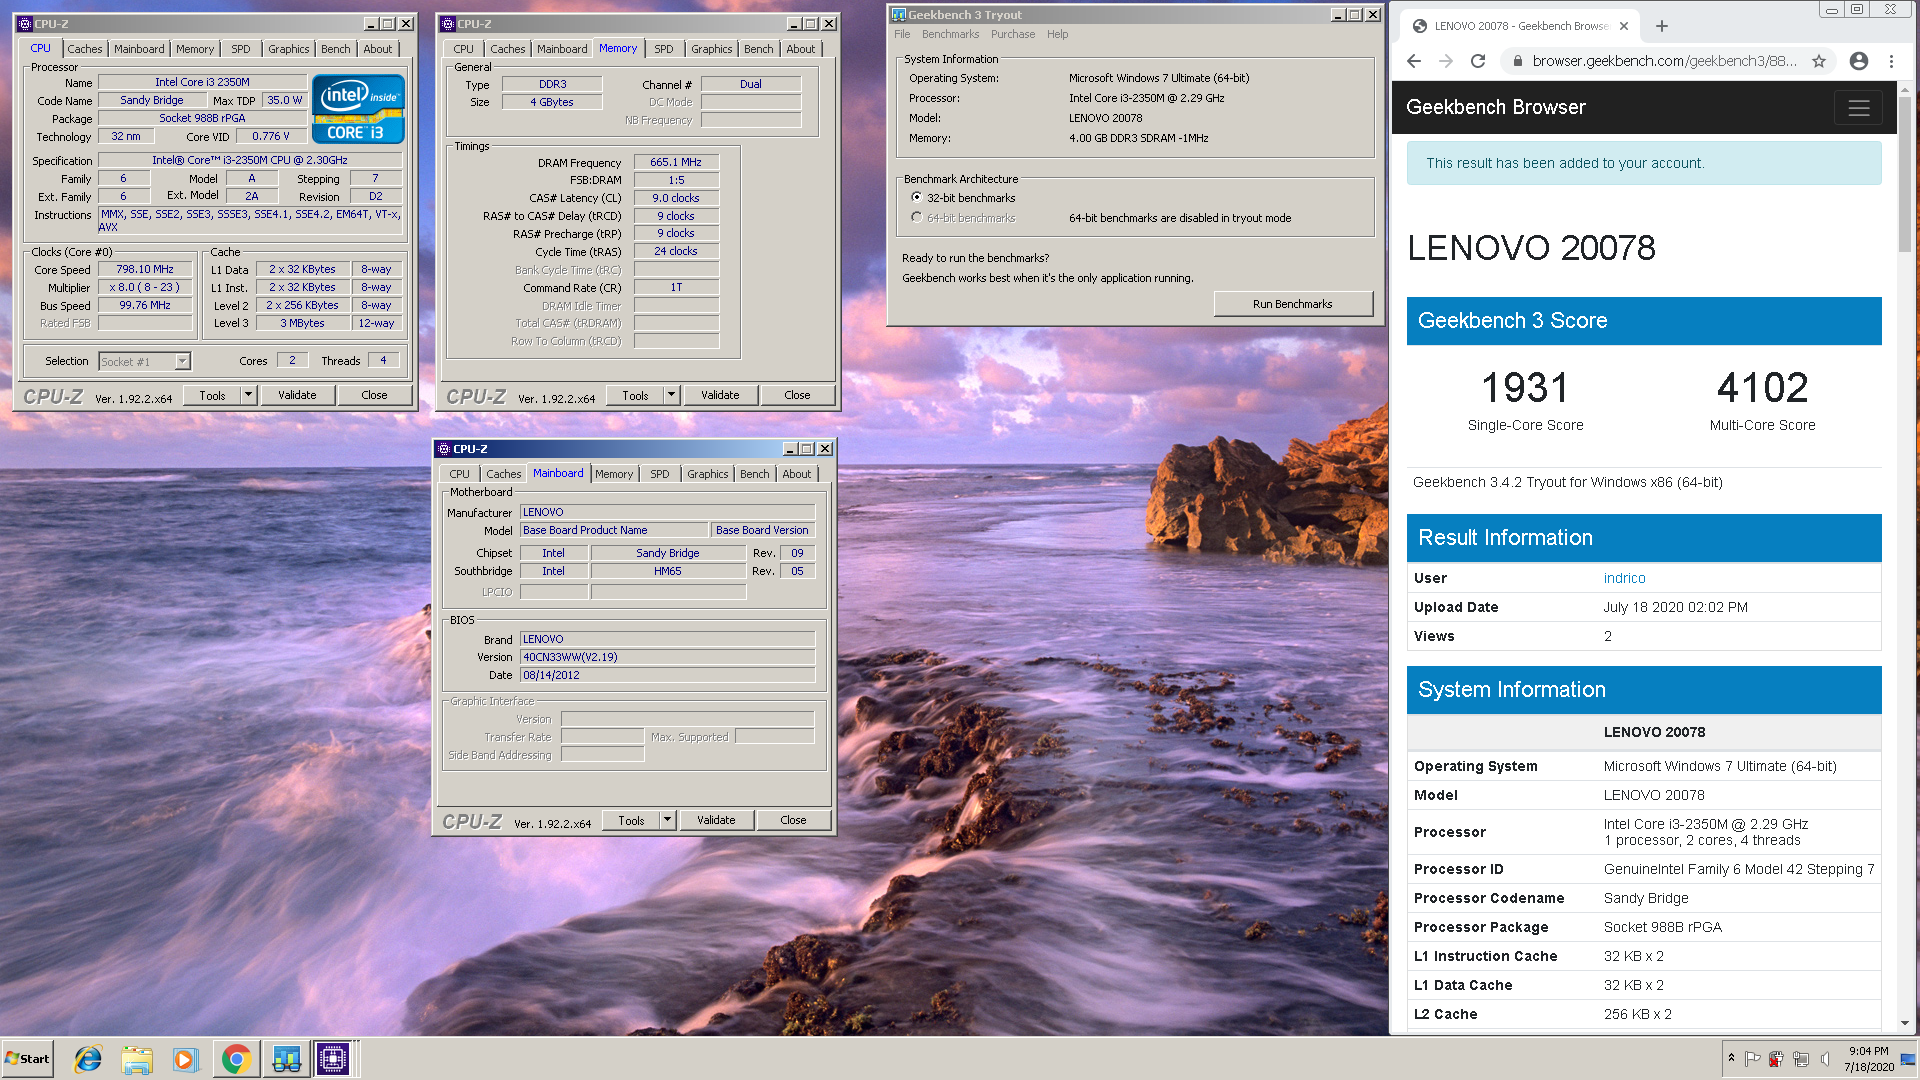Bookmark this page with the star
The image size is (1920, 1080).
pos(1819,61)
